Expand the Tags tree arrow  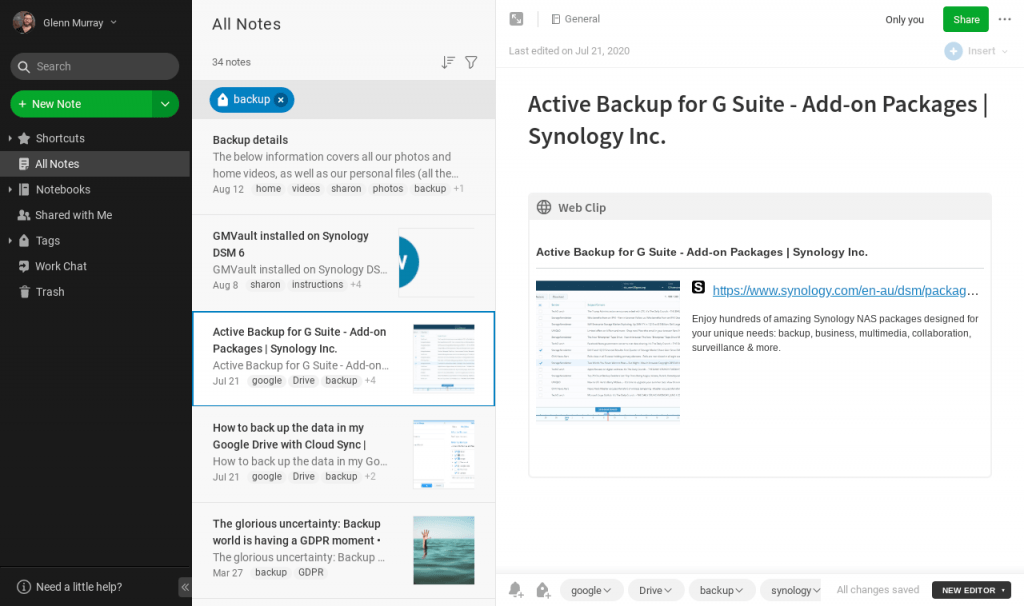(x=10, y=241)
